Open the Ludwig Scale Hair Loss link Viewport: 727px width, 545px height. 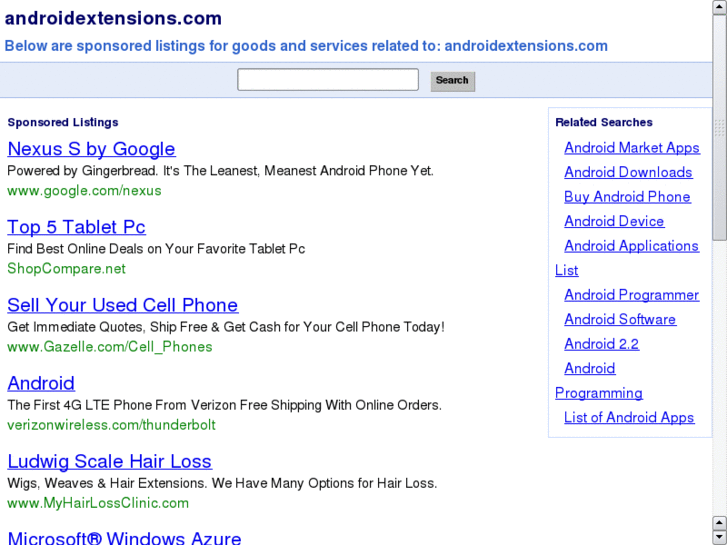109,461
